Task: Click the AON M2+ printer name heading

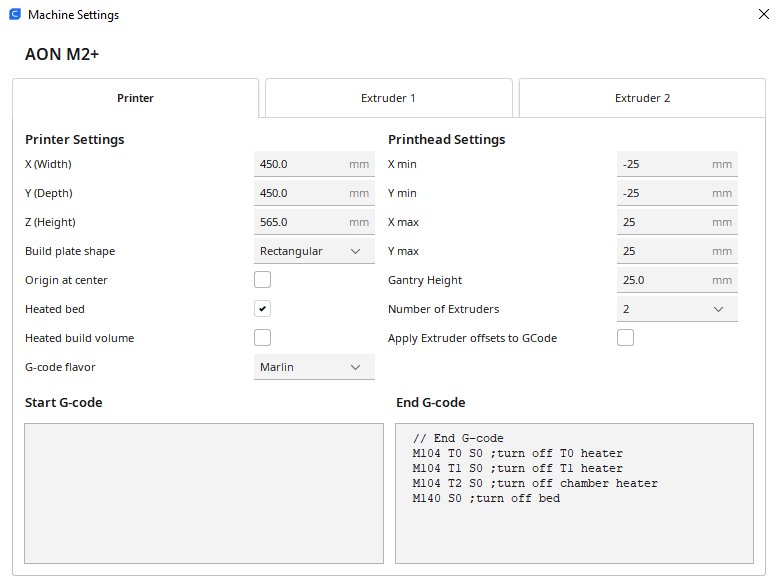Action: 62,54
